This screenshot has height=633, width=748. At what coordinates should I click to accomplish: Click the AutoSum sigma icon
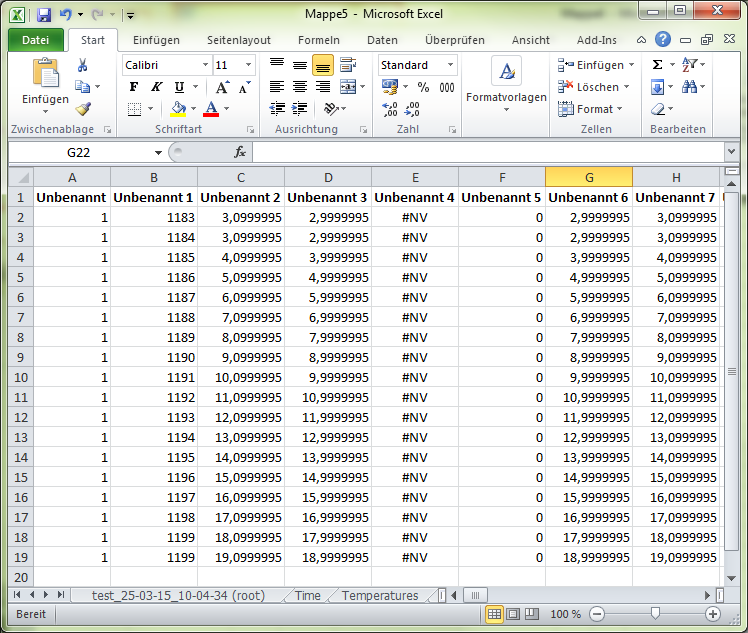(657, 65)
